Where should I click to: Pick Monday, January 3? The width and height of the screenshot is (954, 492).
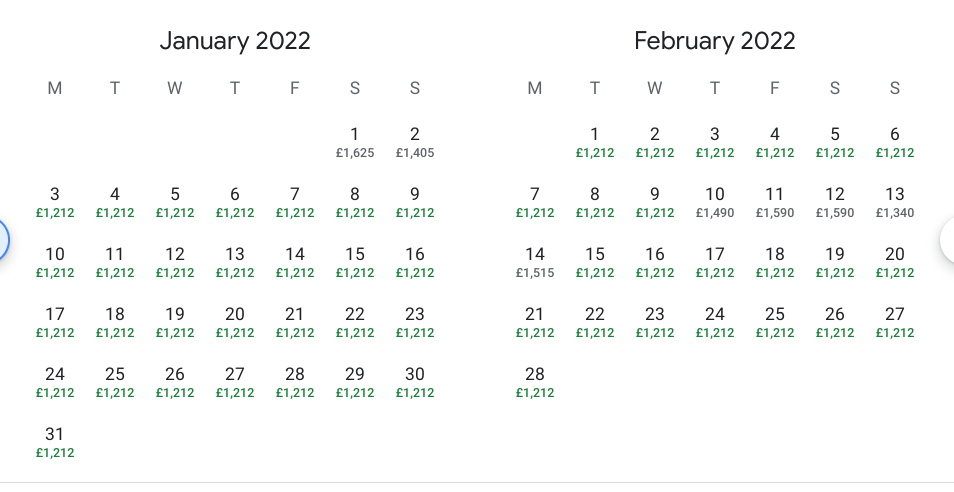click(x=55, y=202)
